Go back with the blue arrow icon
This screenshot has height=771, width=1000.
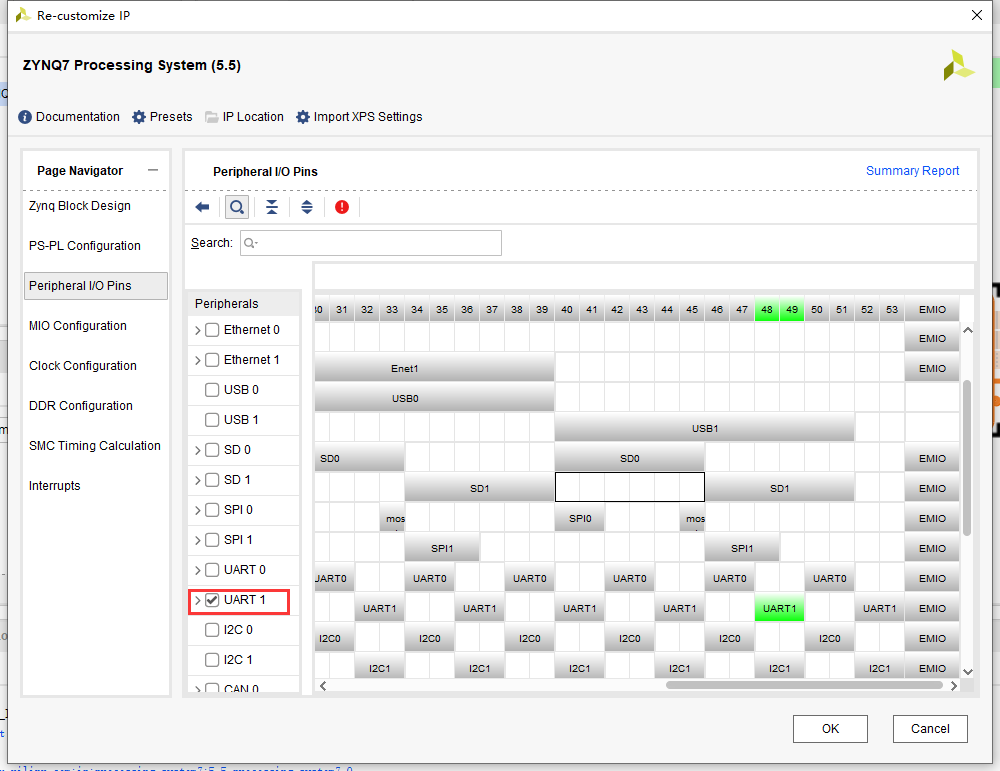(x=202, y=207)
